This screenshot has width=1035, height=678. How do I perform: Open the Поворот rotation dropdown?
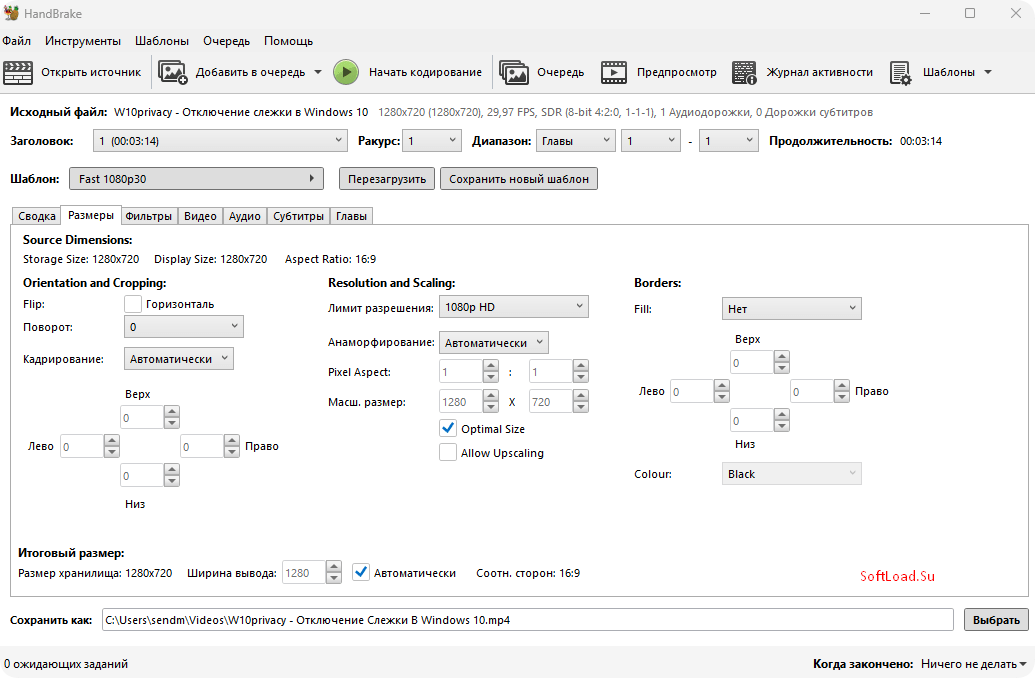coord(184,327)
